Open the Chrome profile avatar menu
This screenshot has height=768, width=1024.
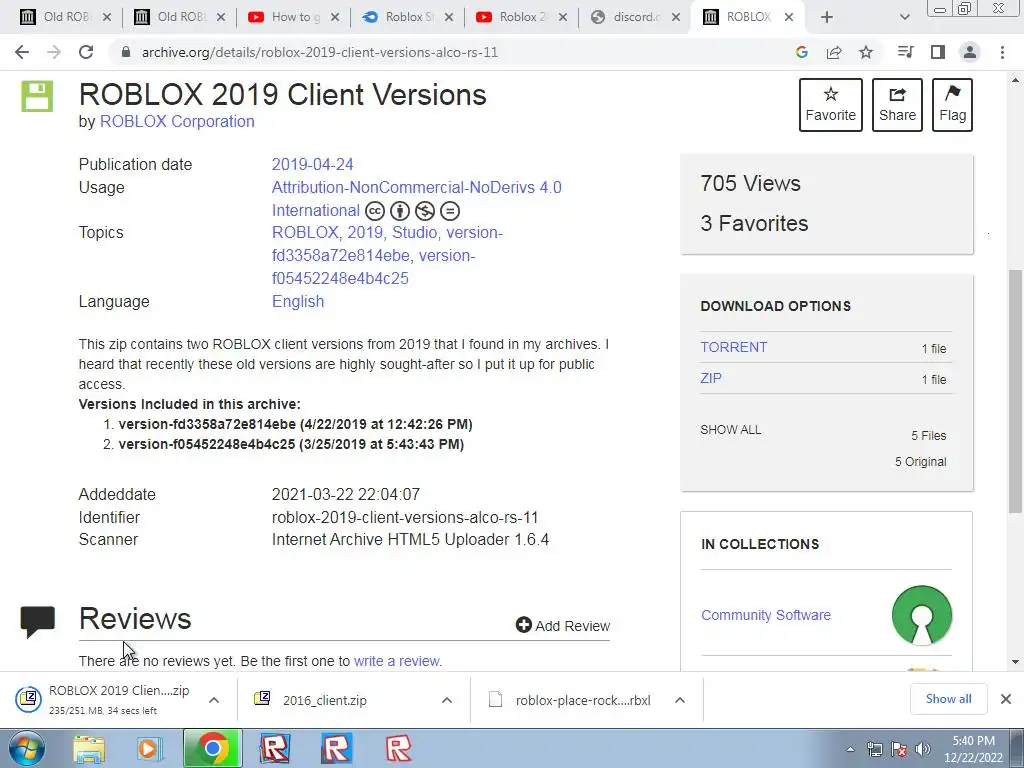coord(970,52)
